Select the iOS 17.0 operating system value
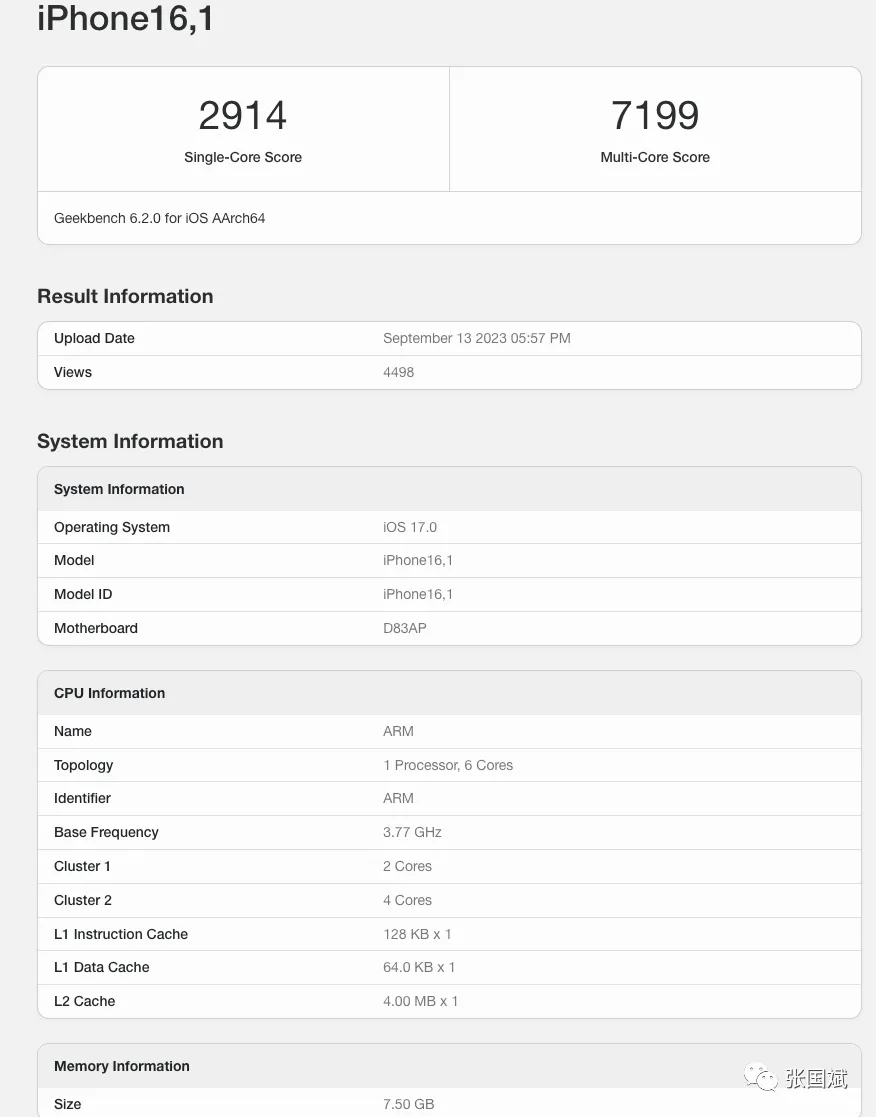 [x=410, y=527]
